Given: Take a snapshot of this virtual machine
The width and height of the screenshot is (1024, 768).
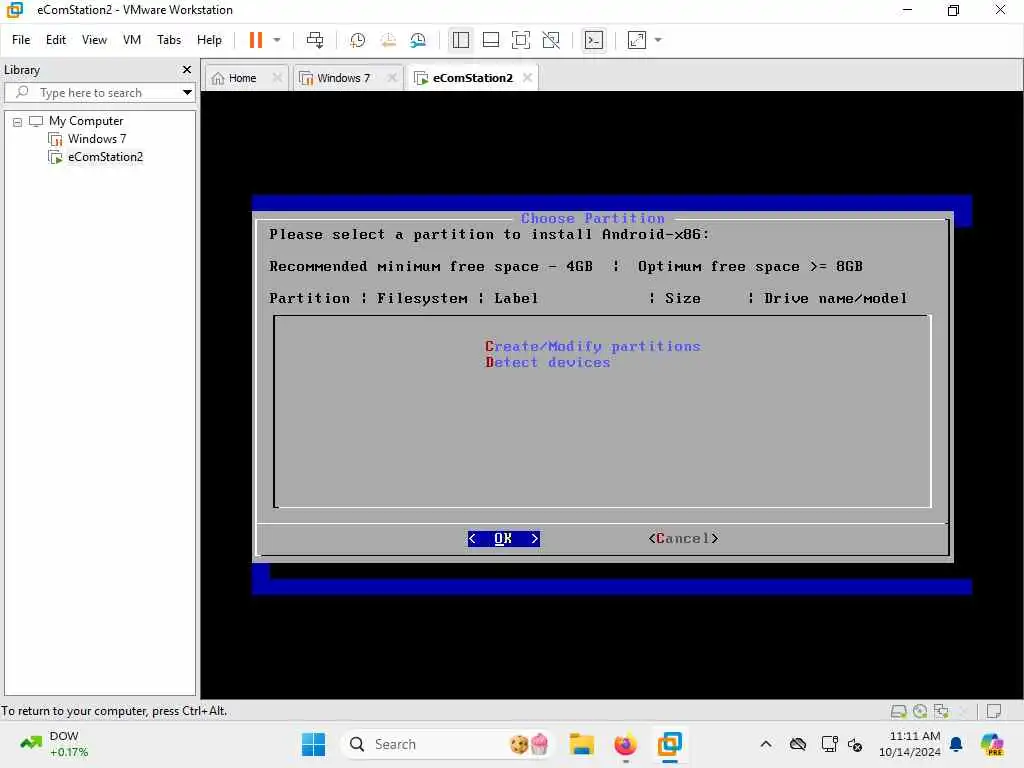Looking at the screenshot, I should tap(357, 40).
